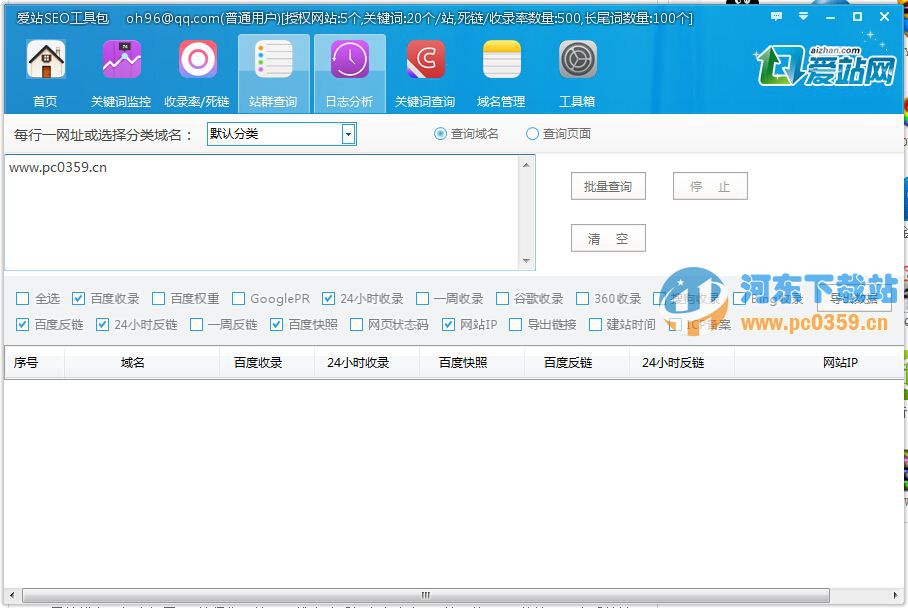Click the feedback chat icon in title bar
The width and height of the screenshot is (908, 608).
tap(774, 16)
